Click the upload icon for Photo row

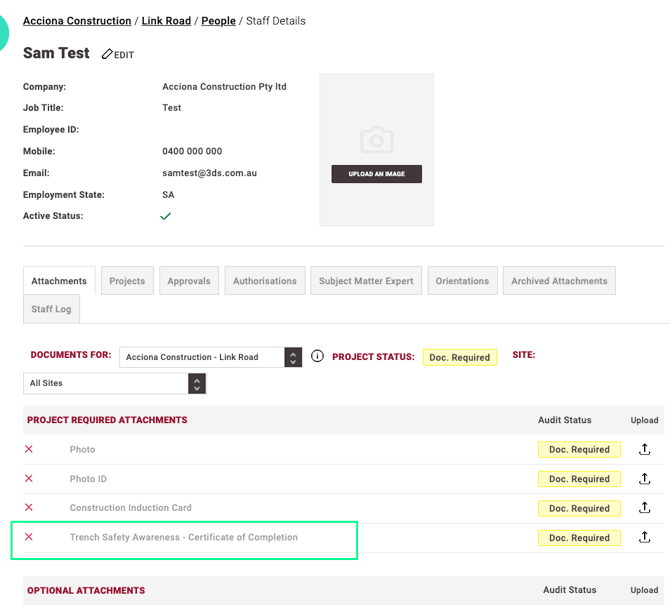644,450
